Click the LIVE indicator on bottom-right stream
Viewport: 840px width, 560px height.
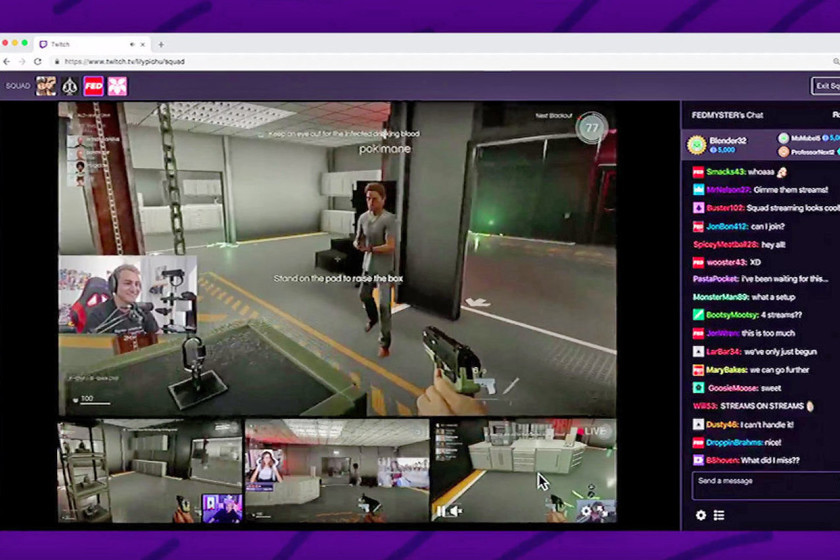[x=594, y=431]
